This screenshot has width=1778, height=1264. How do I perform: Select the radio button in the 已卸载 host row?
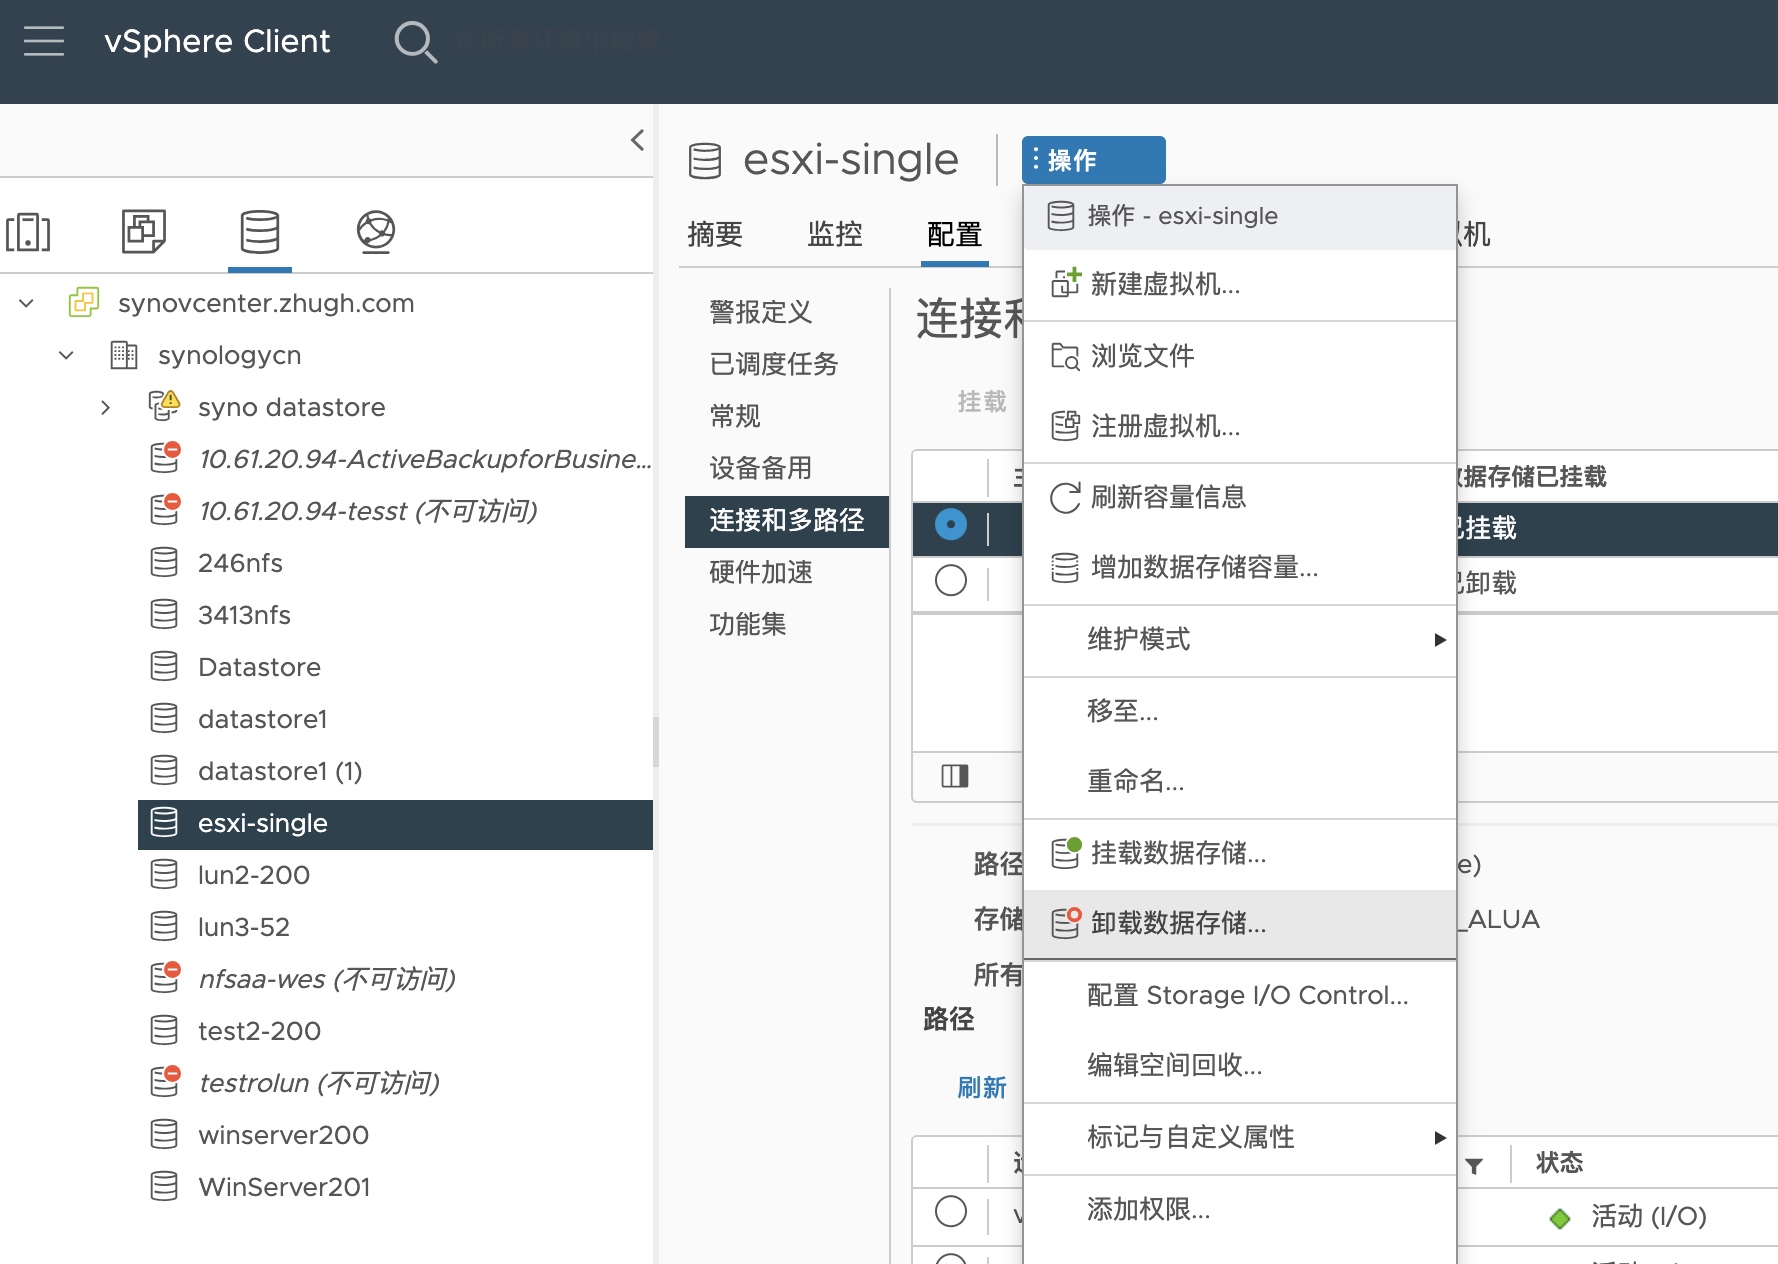951,581
